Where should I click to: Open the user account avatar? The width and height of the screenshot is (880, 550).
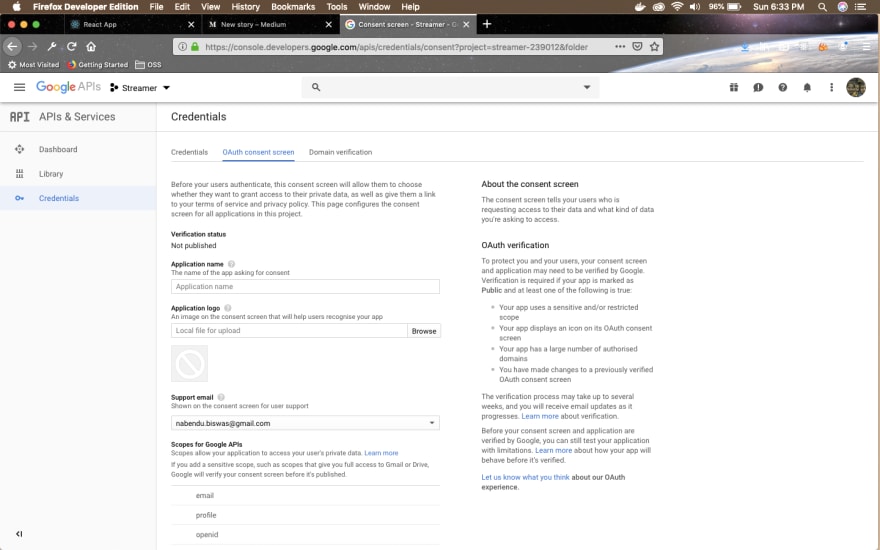(x=855, y=87)
